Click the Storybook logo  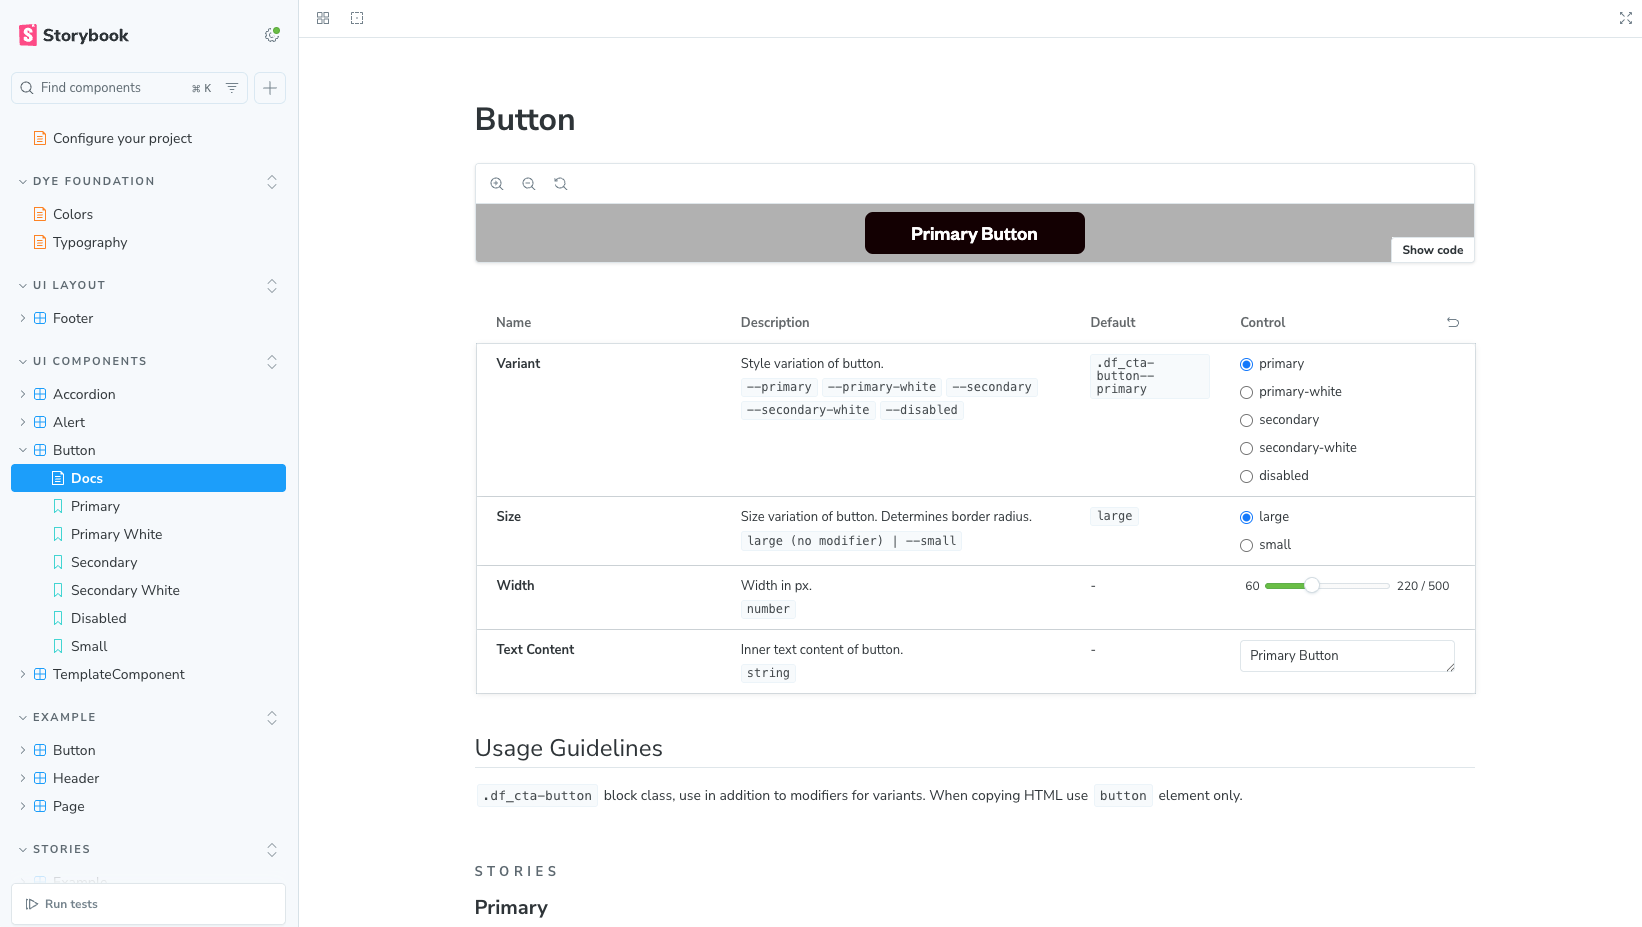click(74, 35)
